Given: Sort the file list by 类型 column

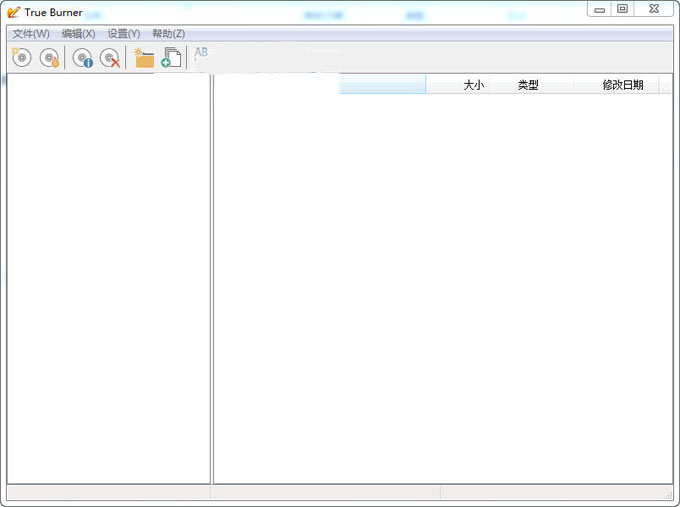Looking at the screenshot, I should [528, 85].
